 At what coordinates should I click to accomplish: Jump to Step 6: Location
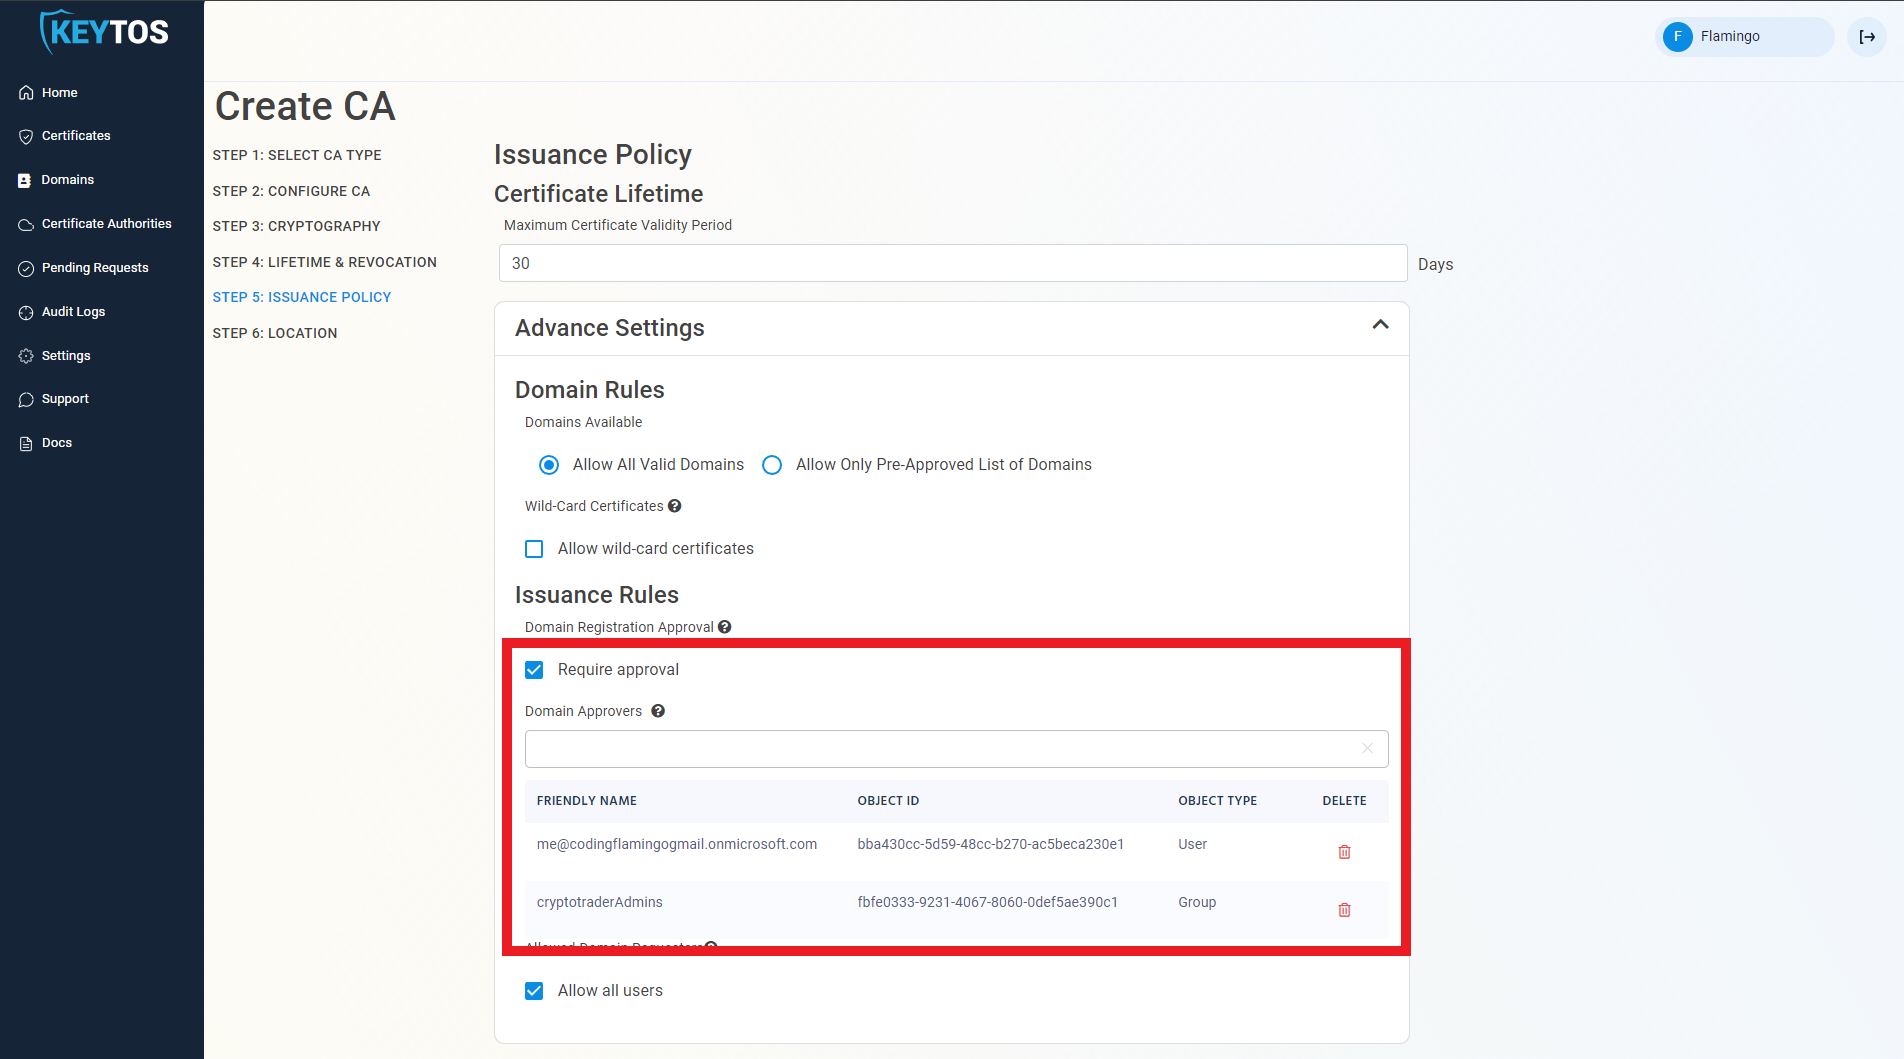[x=275, y=333]
